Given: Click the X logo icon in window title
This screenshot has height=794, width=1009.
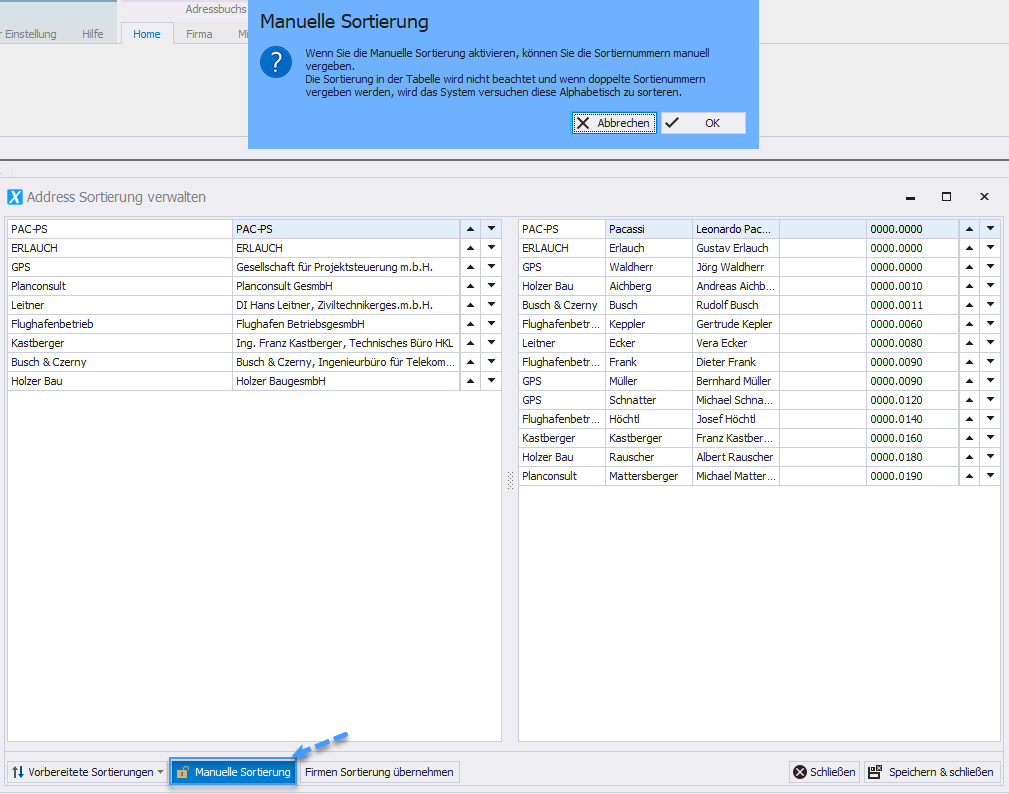Looking at the screenshot, I should (x=15, y=197).
